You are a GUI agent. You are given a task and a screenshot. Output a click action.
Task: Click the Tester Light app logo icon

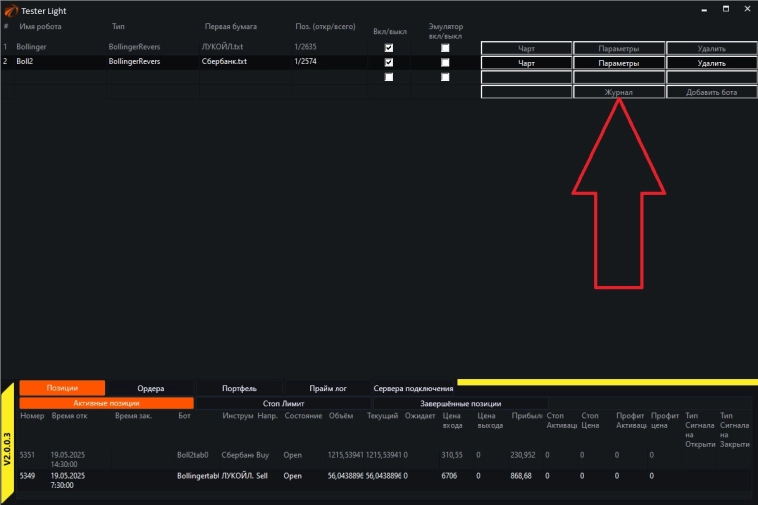[11, 10]
